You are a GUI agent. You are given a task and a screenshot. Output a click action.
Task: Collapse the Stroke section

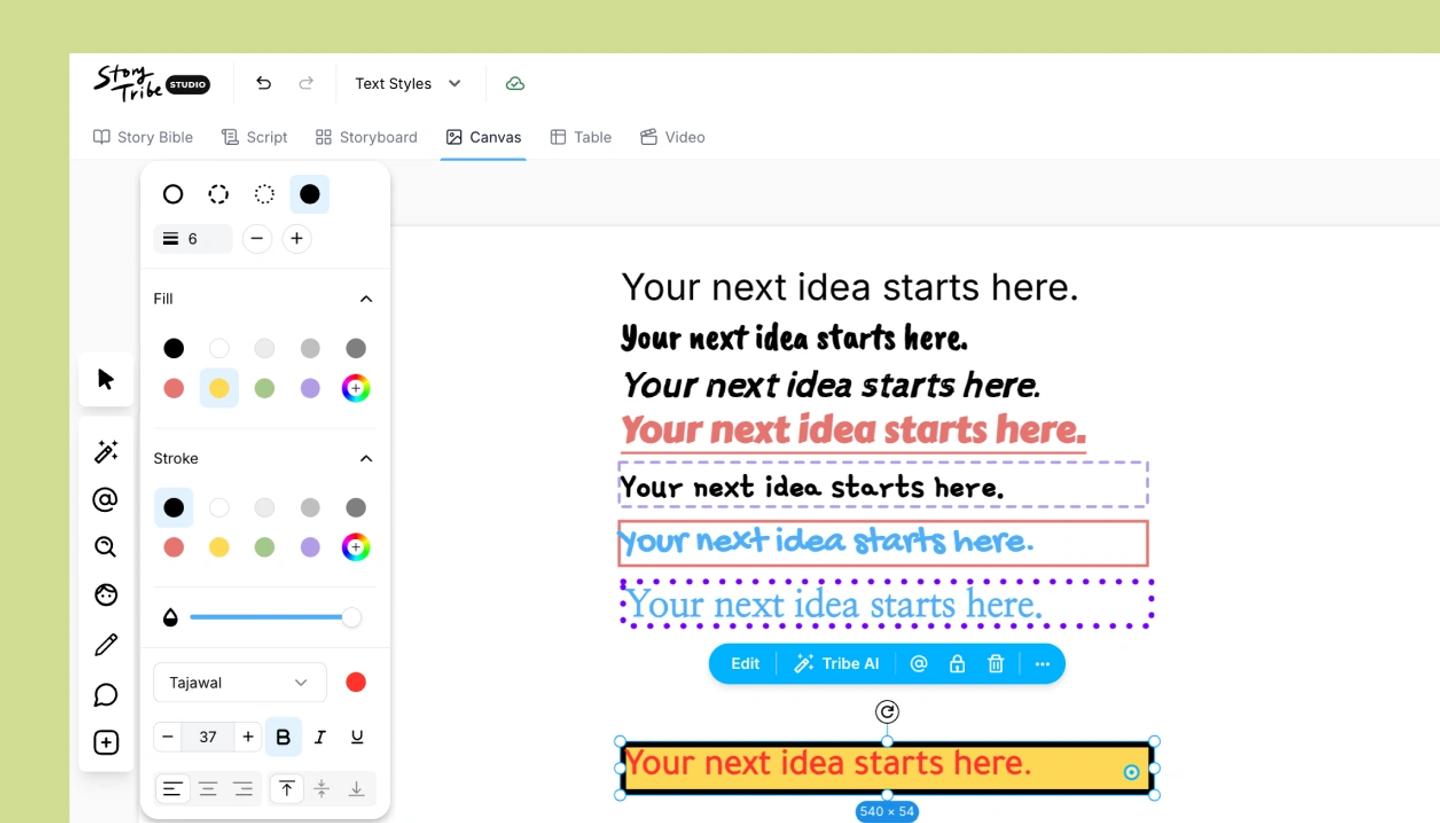point(366,458)
